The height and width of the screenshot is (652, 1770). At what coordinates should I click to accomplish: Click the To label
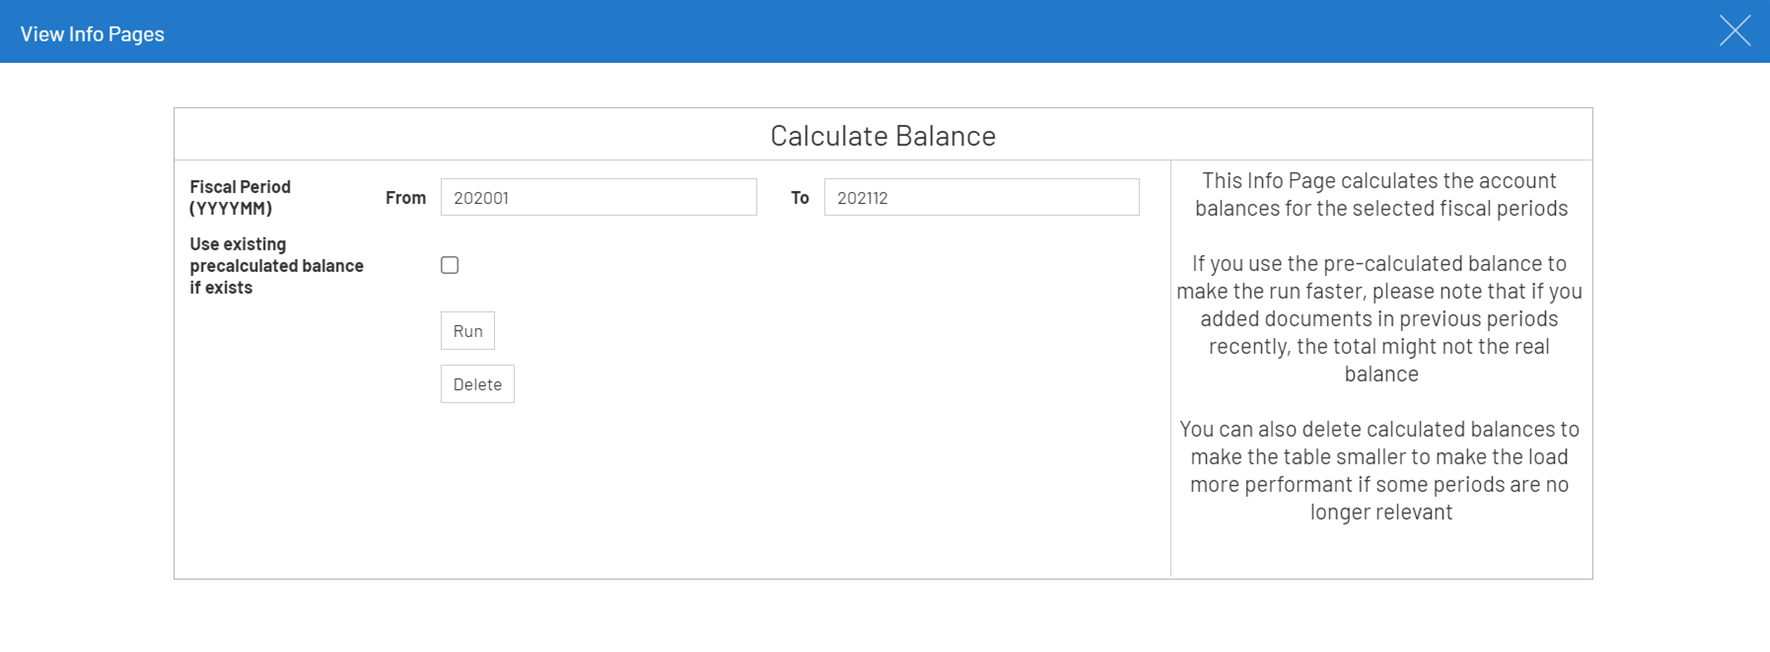[x=799, y=198]
